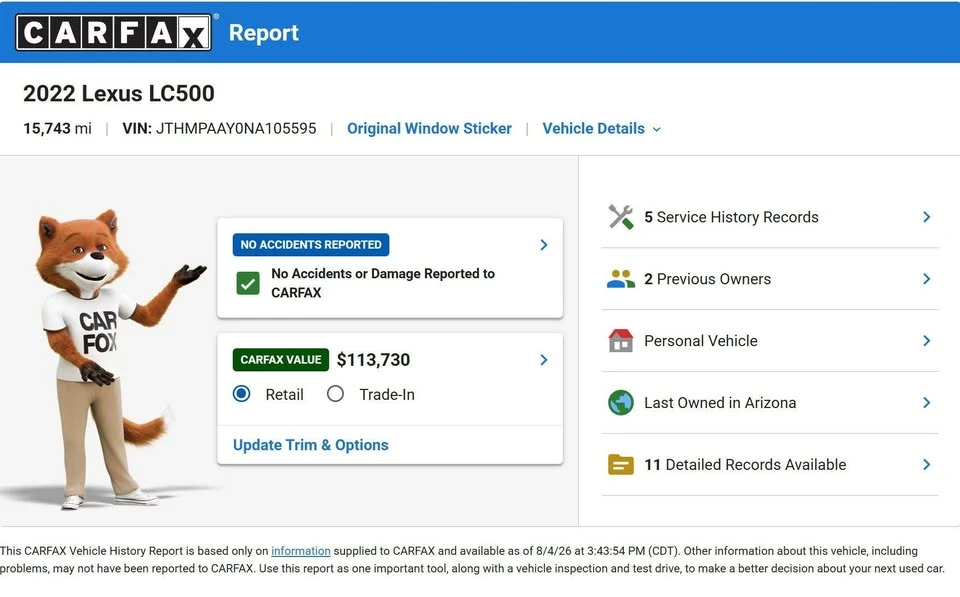
Task: Click the Update Trim & Options link
Action: 310,445
